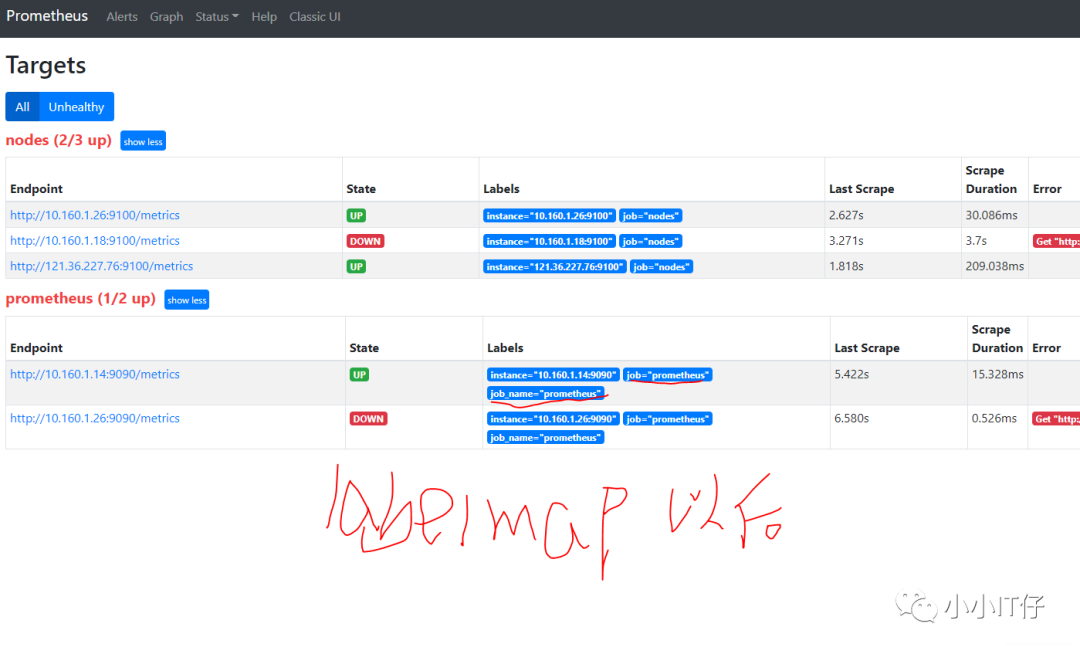
Task: Click label instance="10.160.1.14:9090"
Action: pos(553,375)
